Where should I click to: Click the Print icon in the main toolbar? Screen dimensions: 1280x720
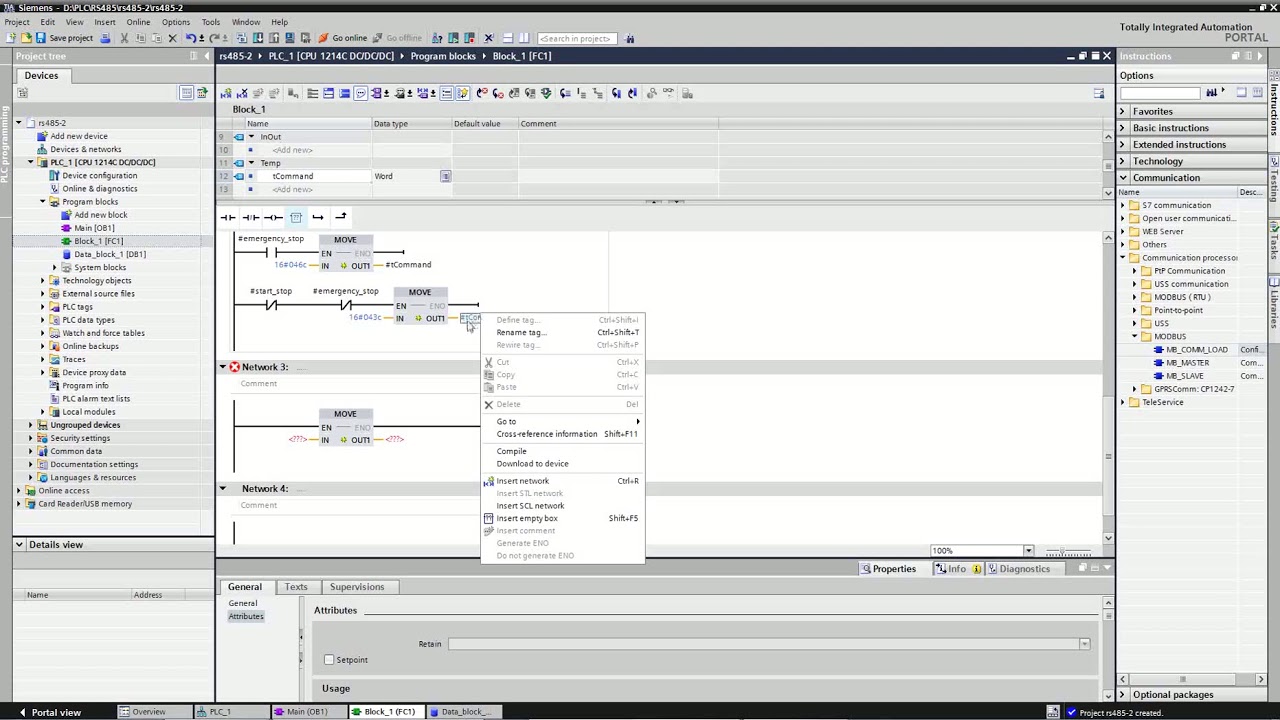point(107,38)
